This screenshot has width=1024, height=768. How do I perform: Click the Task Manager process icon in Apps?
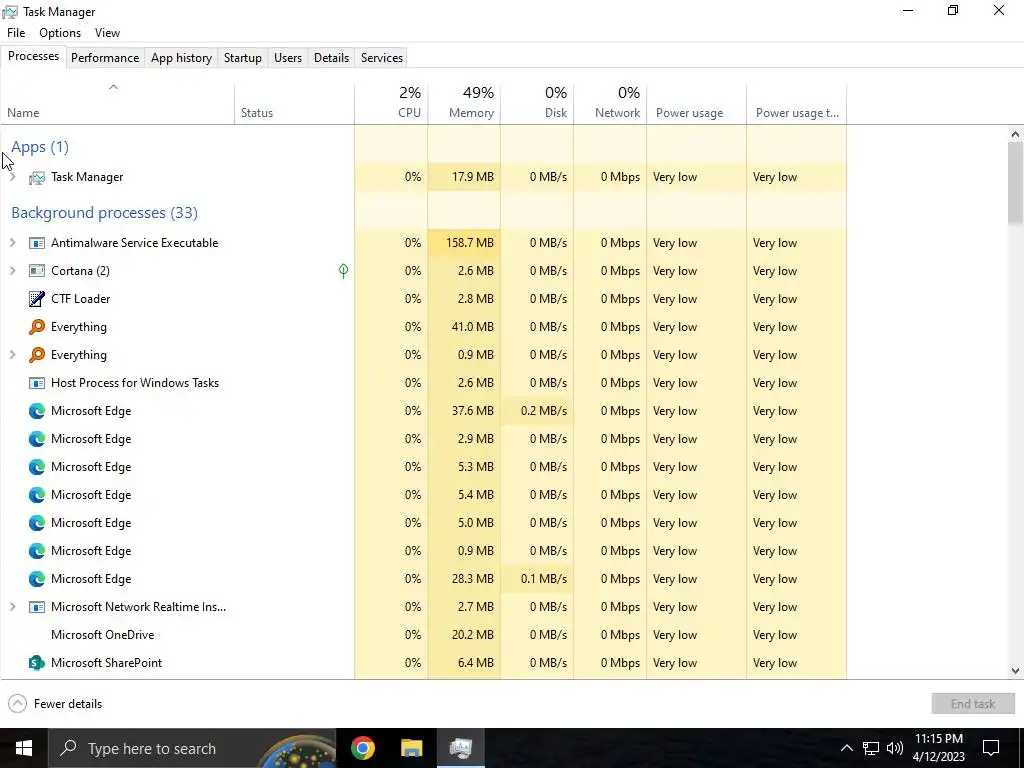37,178
